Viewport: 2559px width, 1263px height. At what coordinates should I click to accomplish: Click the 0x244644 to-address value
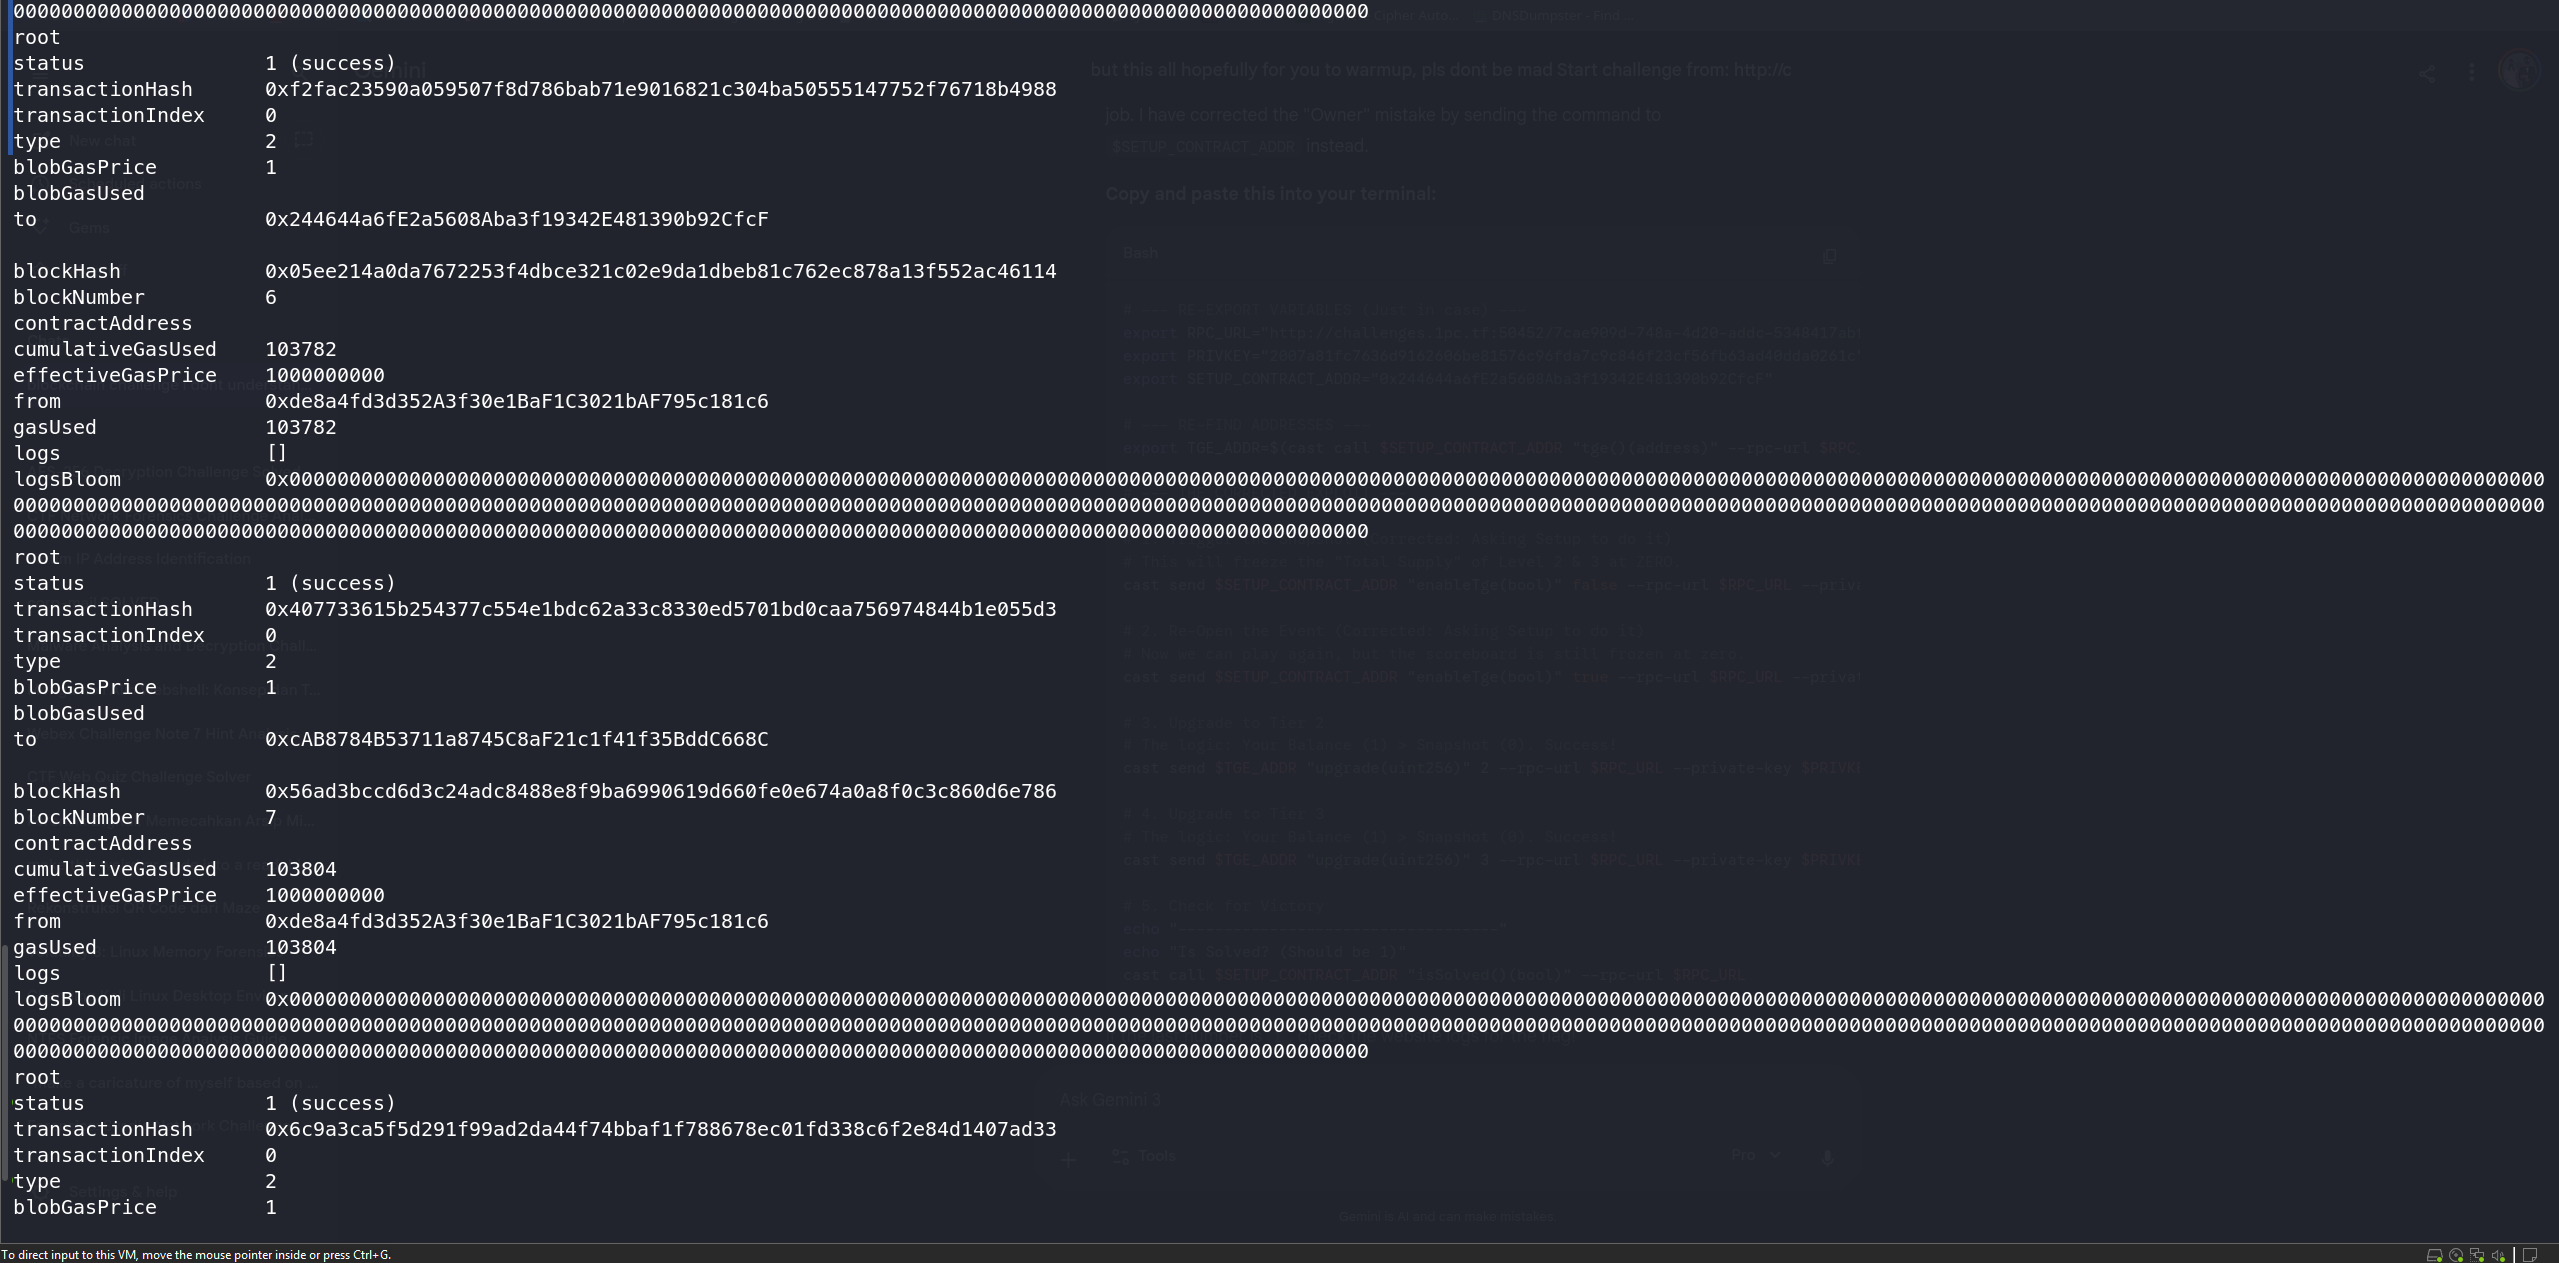(517, 219)
